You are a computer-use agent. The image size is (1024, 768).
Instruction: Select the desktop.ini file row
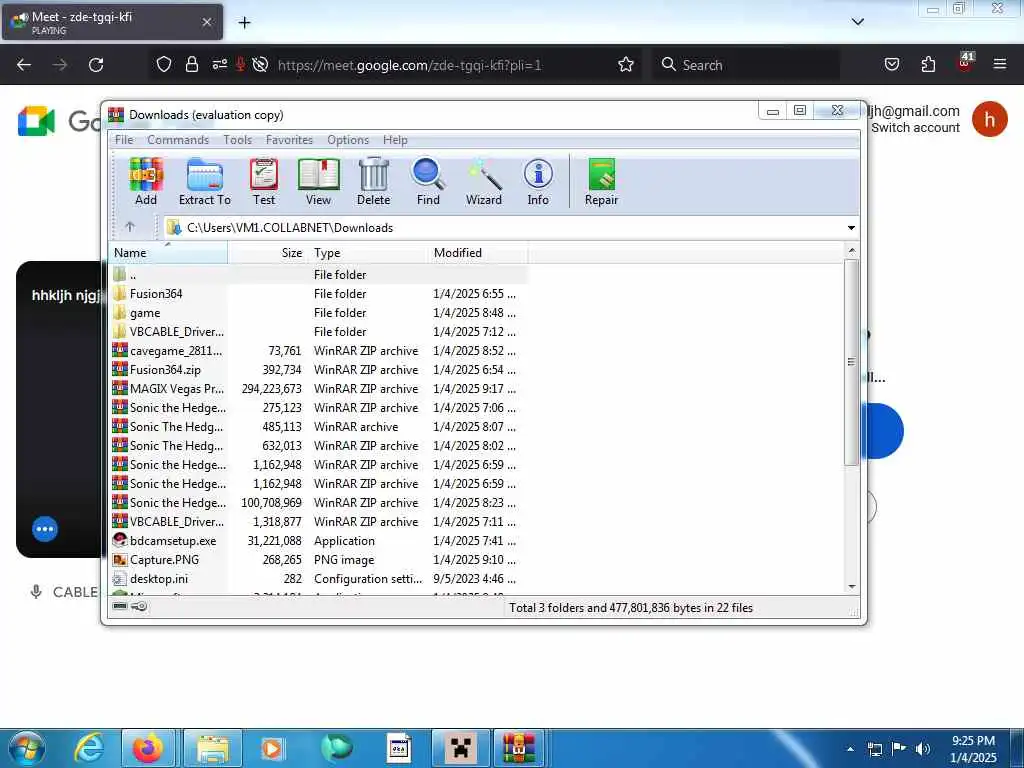319,579
